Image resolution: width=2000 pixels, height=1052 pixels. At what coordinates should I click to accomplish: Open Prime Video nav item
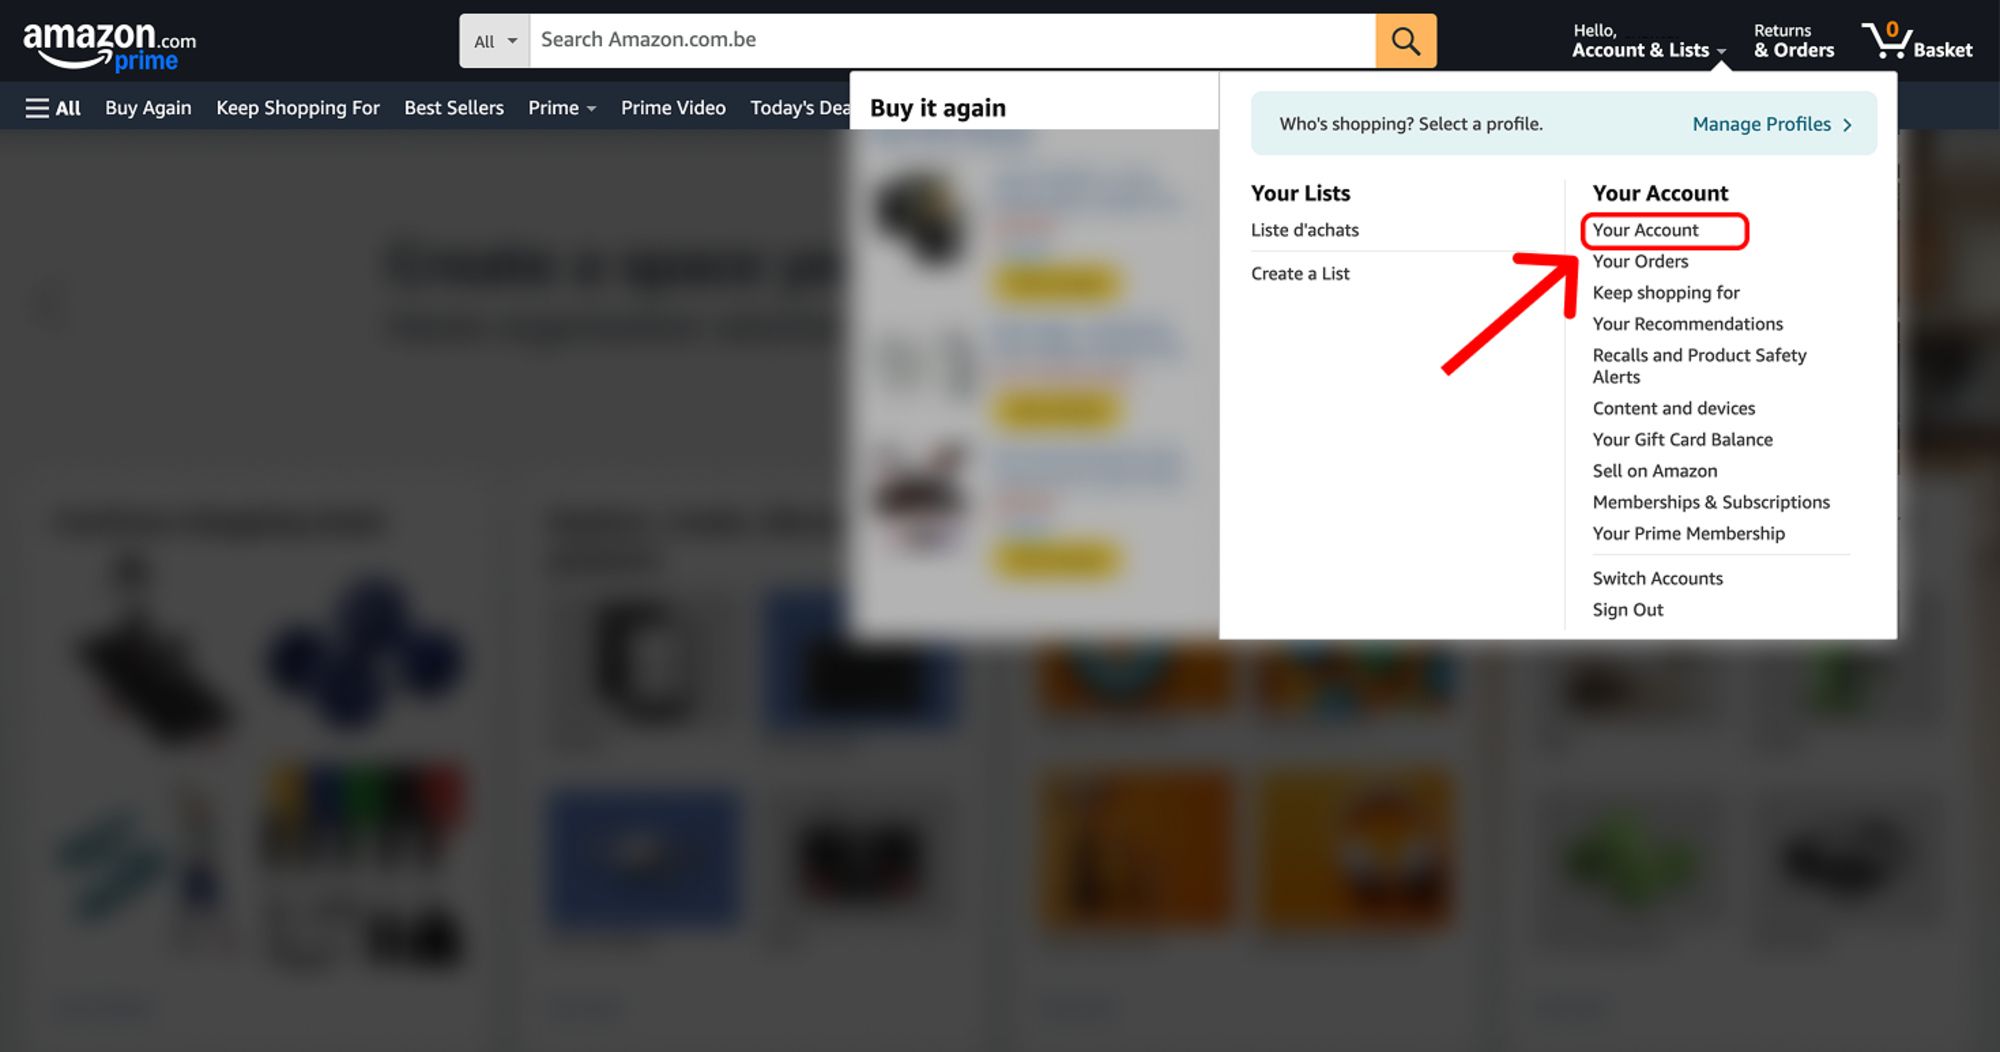click(673, 108)
